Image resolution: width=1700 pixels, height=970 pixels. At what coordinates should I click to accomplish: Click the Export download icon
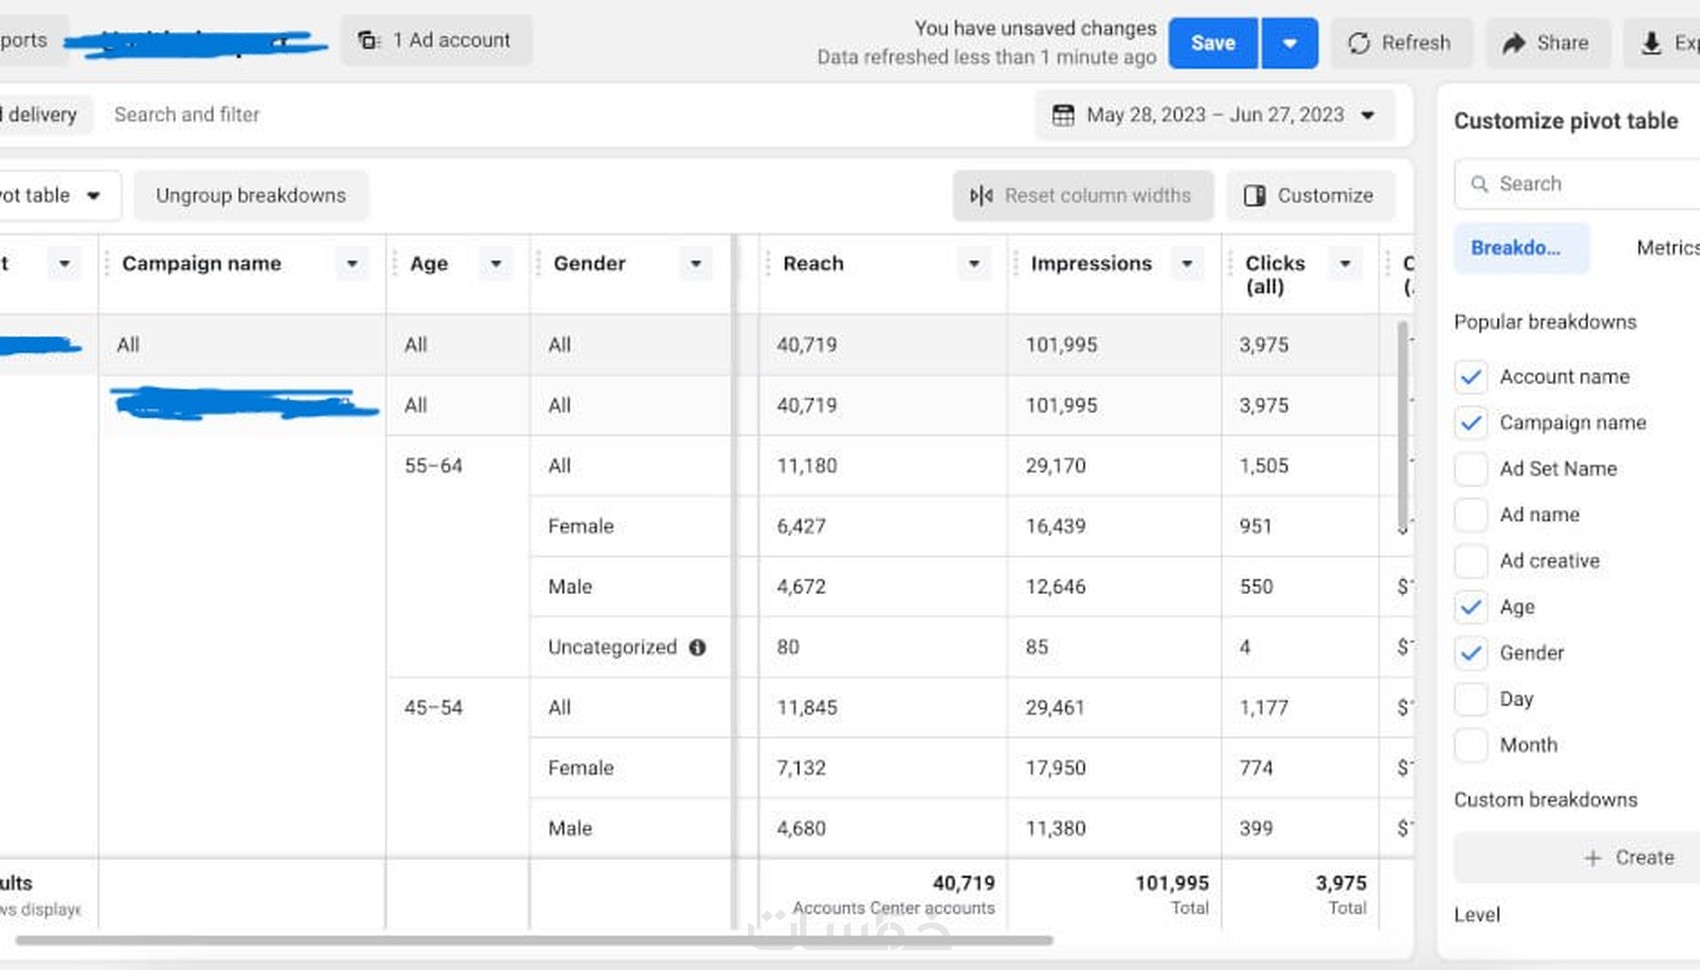pos(1651,43)
